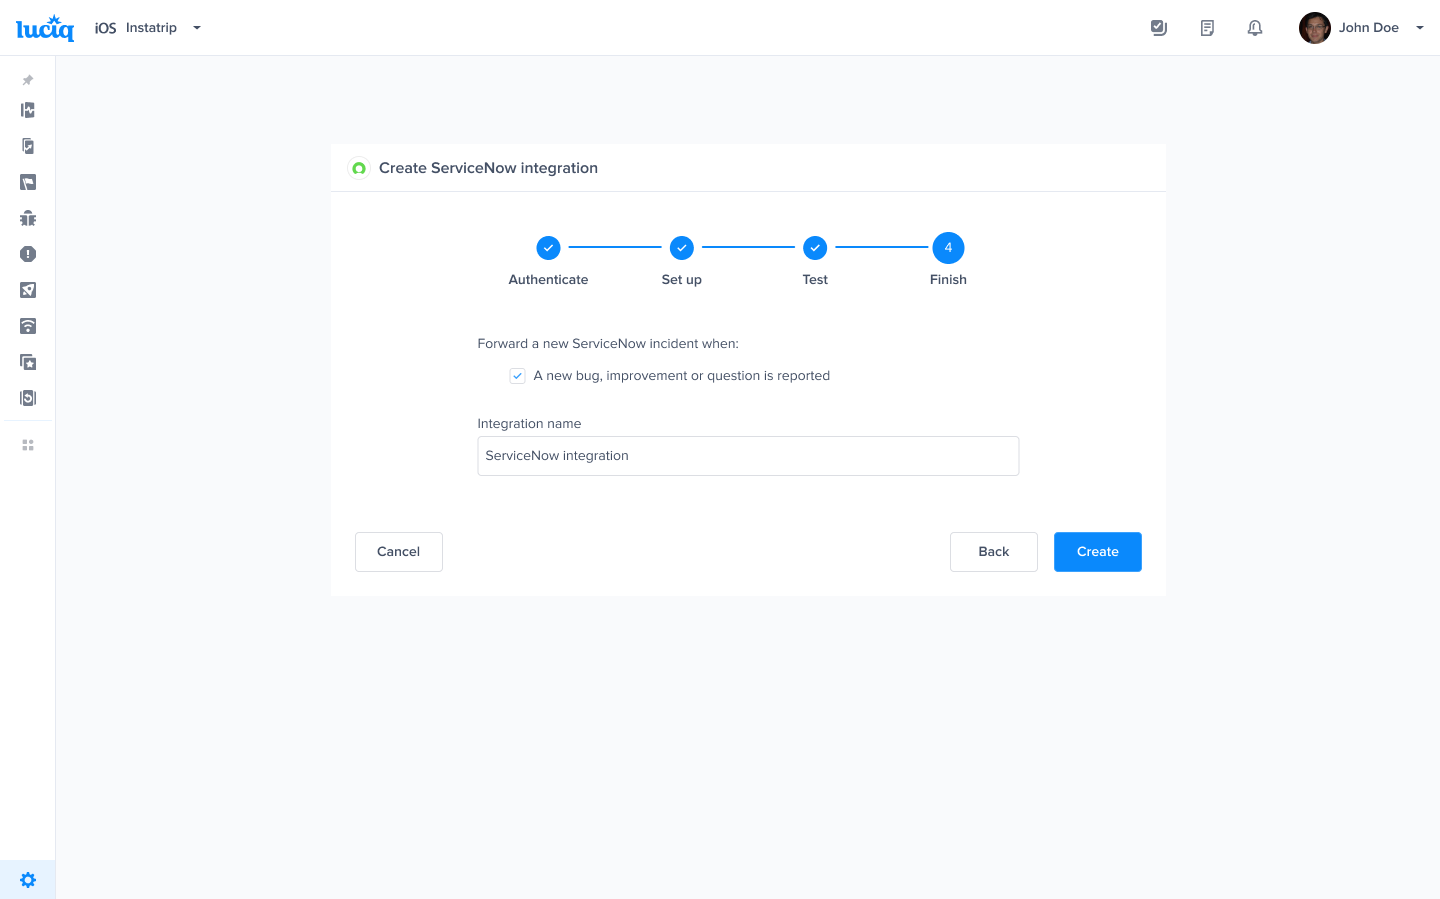Open the release notes document icon

[x=1207, y=27]
